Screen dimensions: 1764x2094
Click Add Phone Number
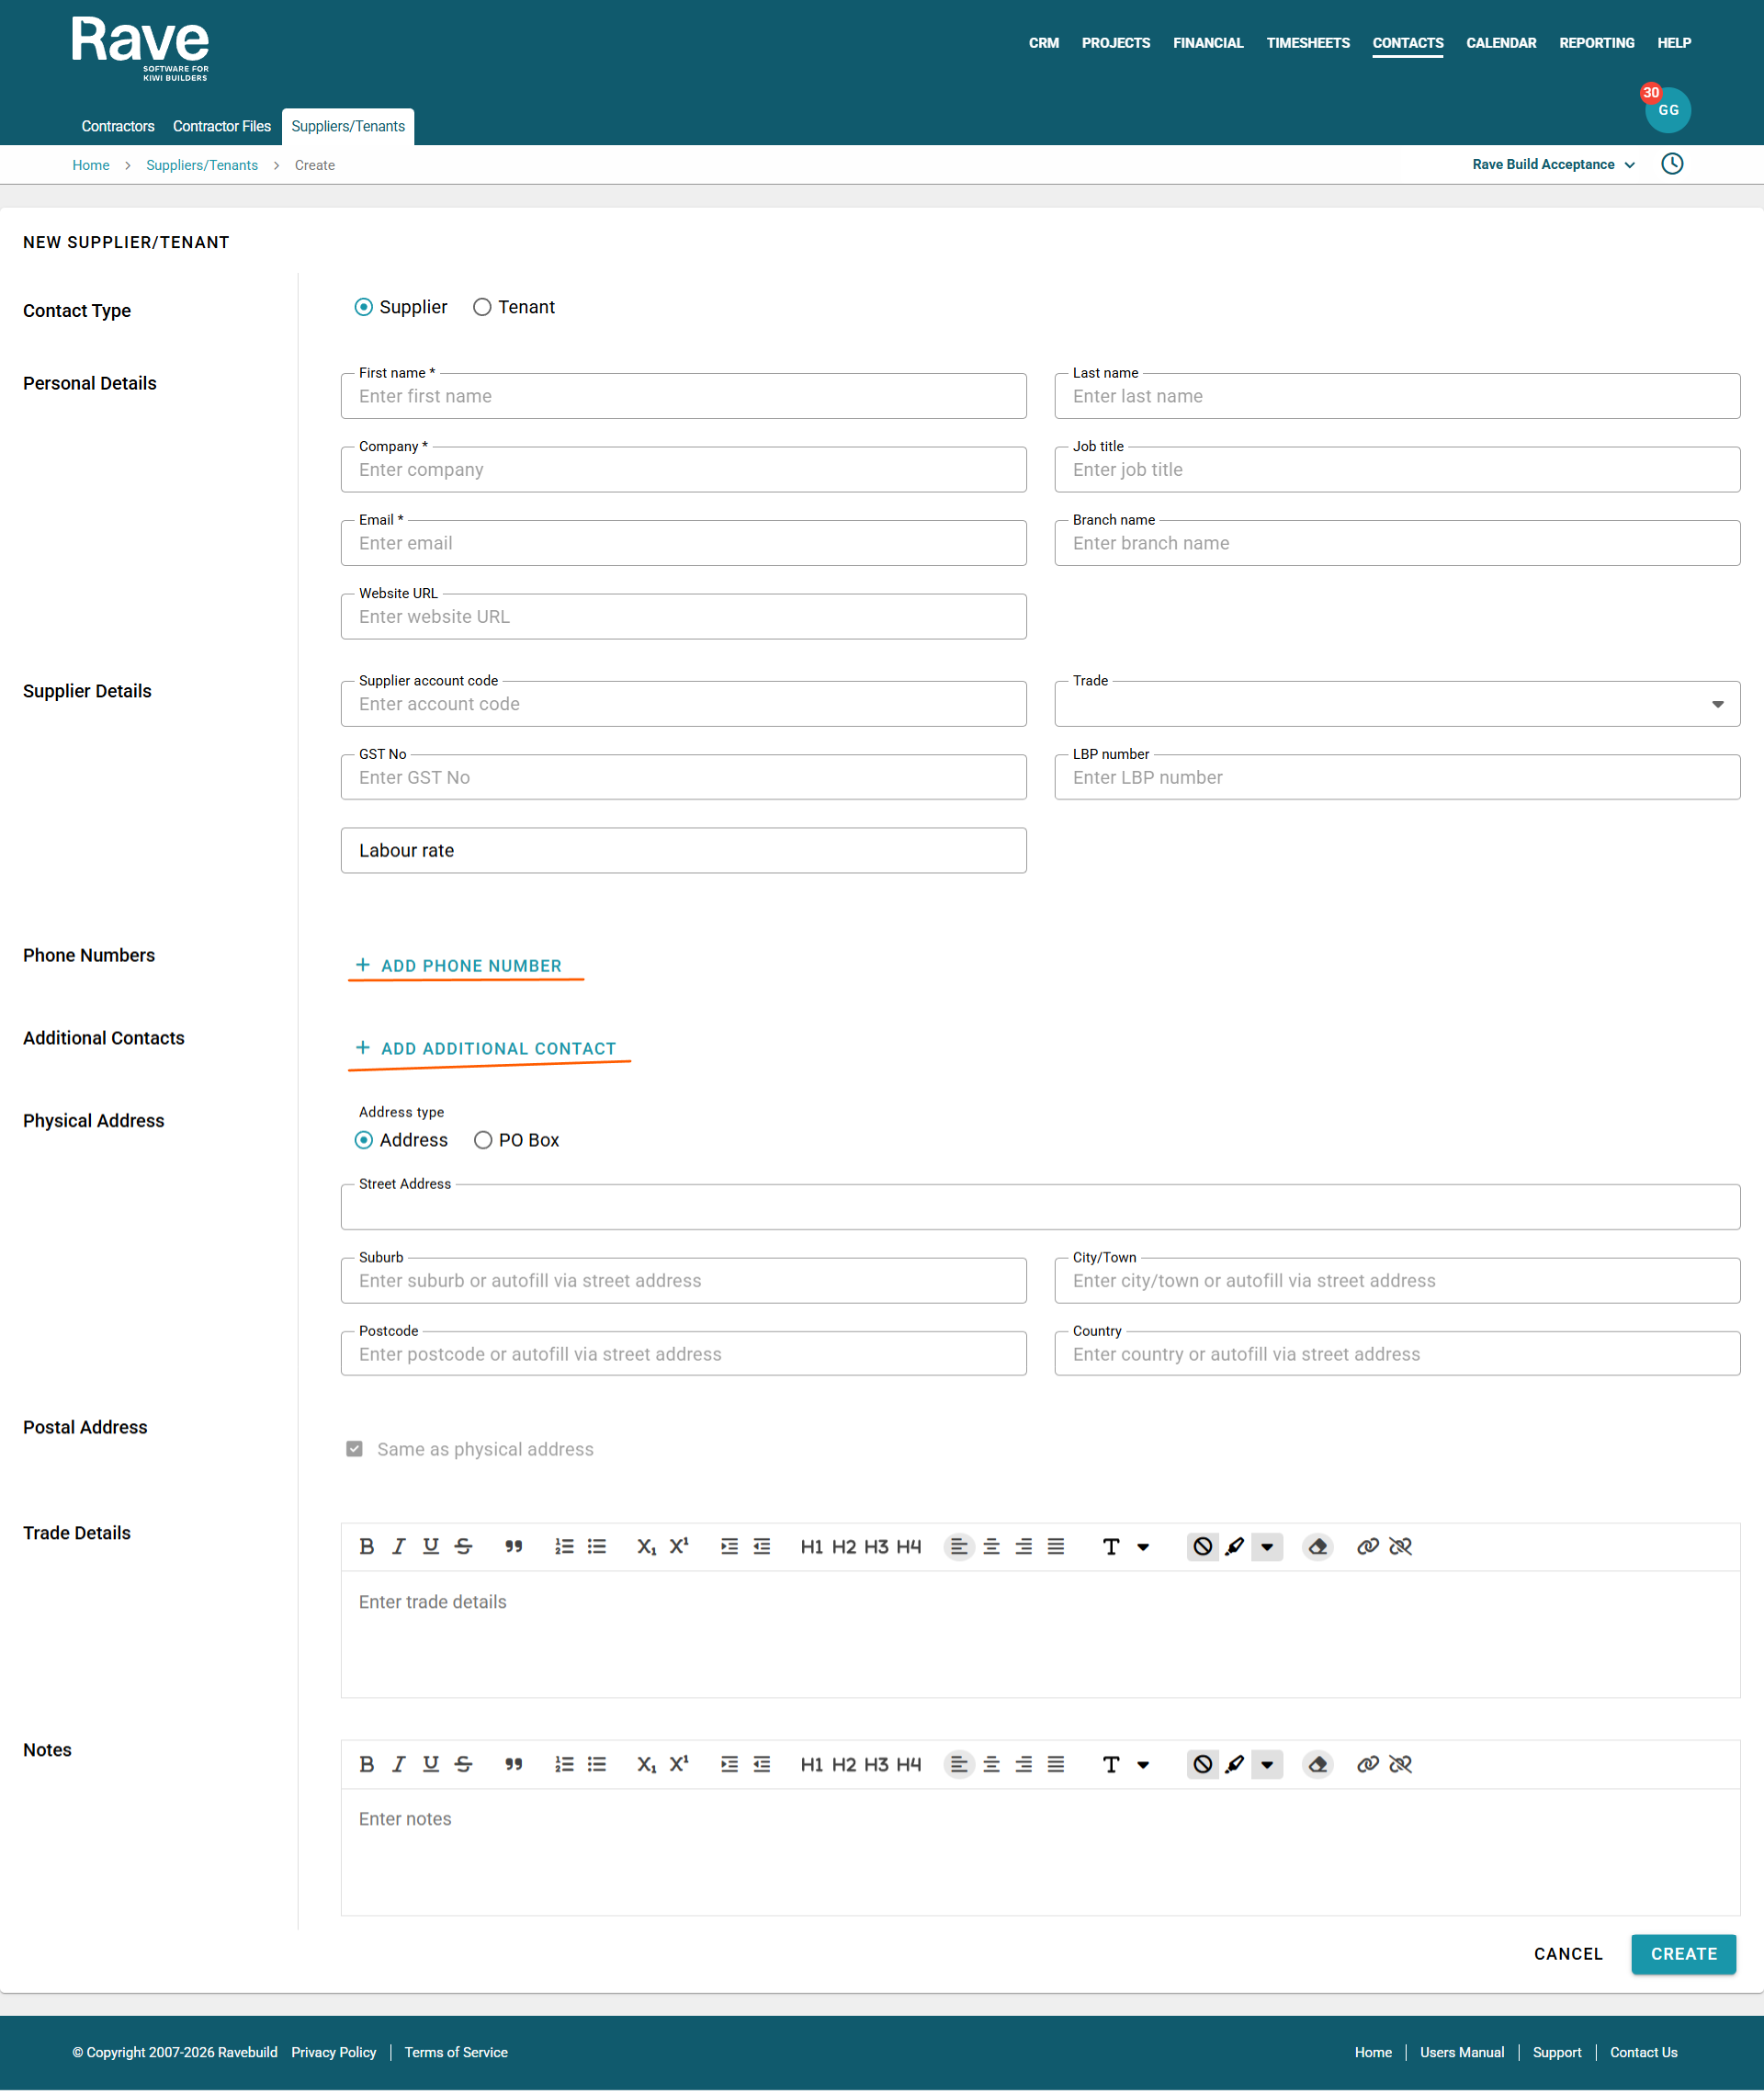coord(460,966)
